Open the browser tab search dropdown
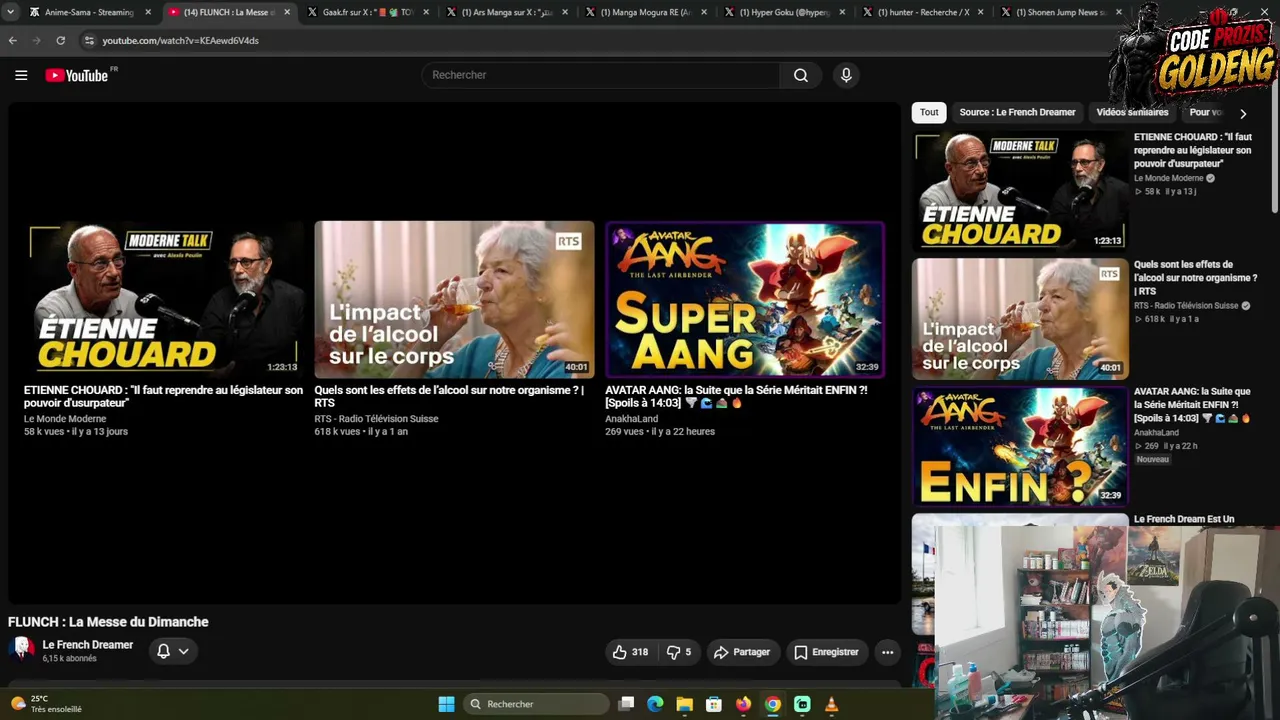This screenshot has height=720, width=1280. 10,12
